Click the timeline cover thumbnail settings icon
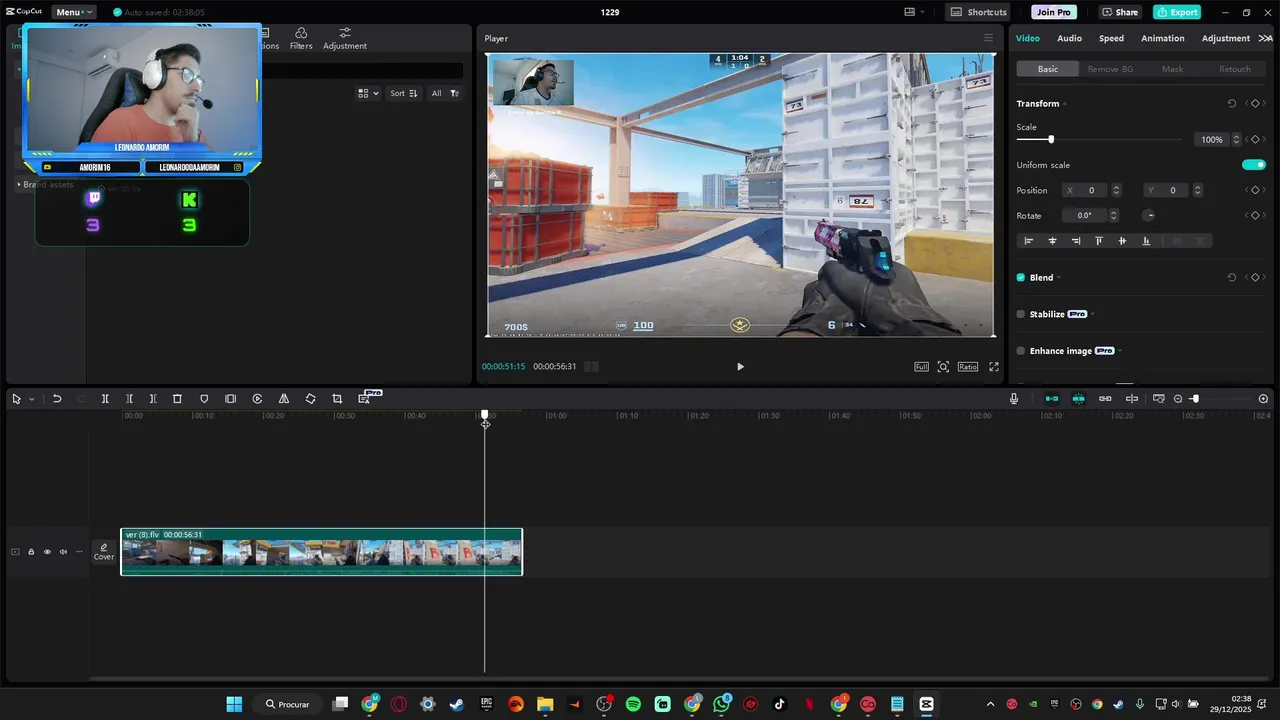This screenshot has width=1280, height=720. tap(1159, 399)
